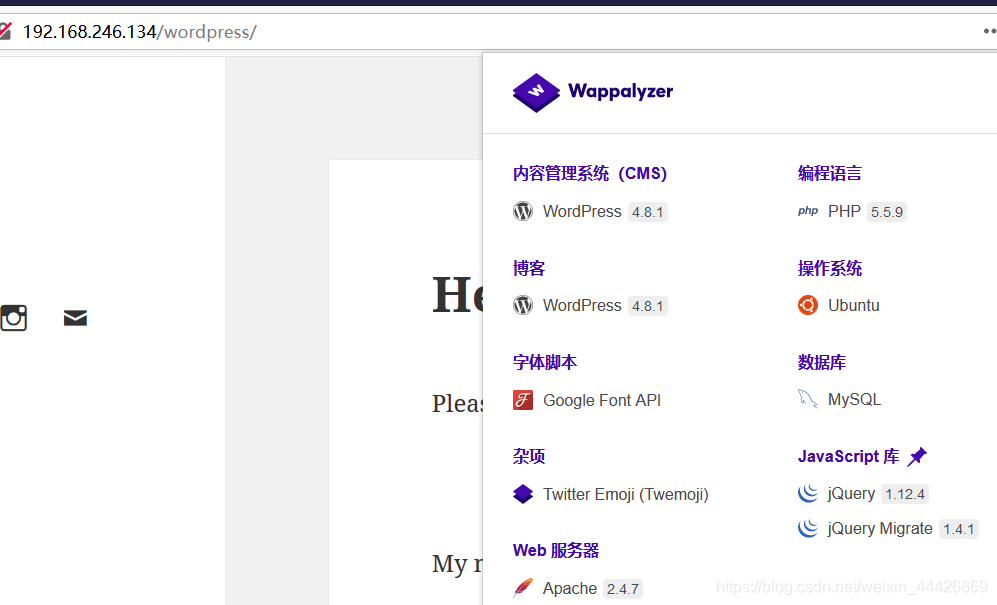
Task: Click the WordPress link under CMS
Action: click(582, 211)
